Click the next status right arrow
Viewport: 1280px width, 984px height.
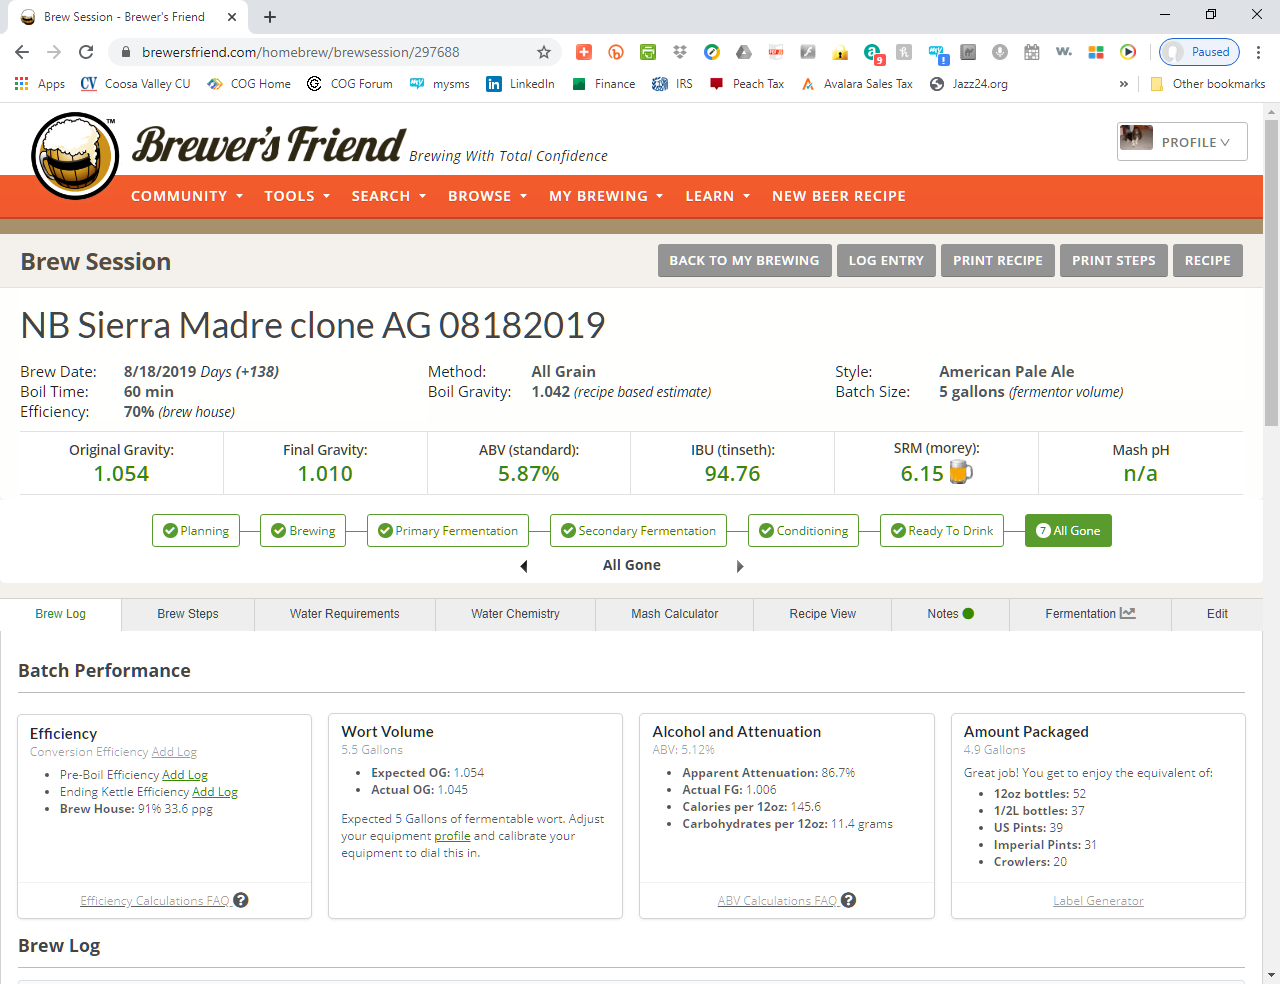point(740,566)
